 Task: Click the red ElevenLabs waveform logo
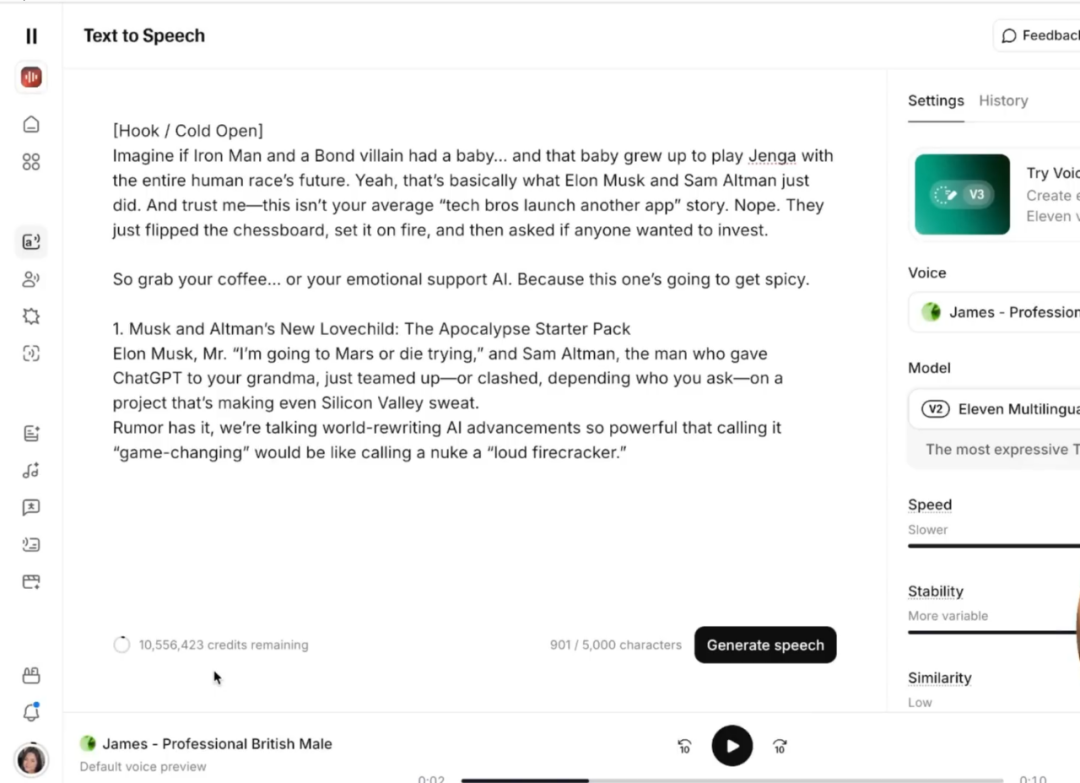coord(31,77)
